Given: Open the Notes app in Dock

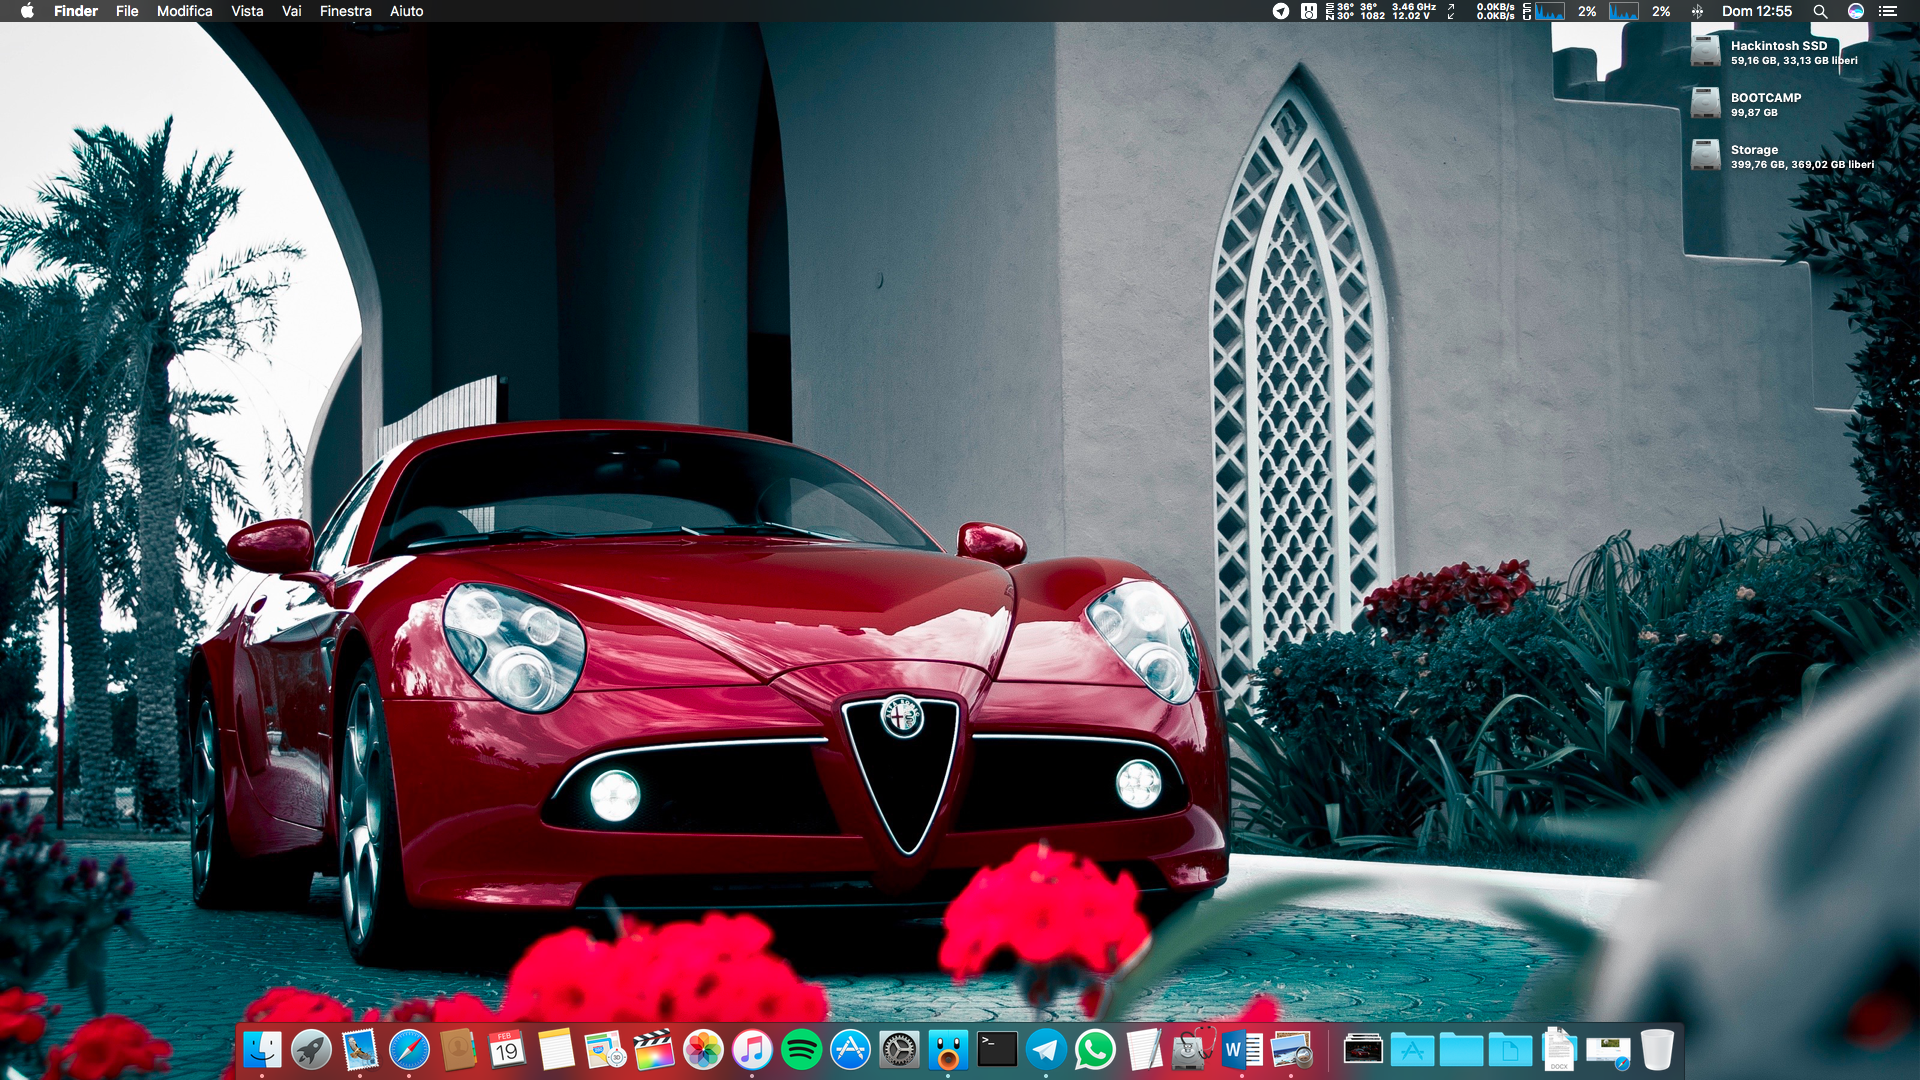Looking at the screenshot, I should (556, 1050).
